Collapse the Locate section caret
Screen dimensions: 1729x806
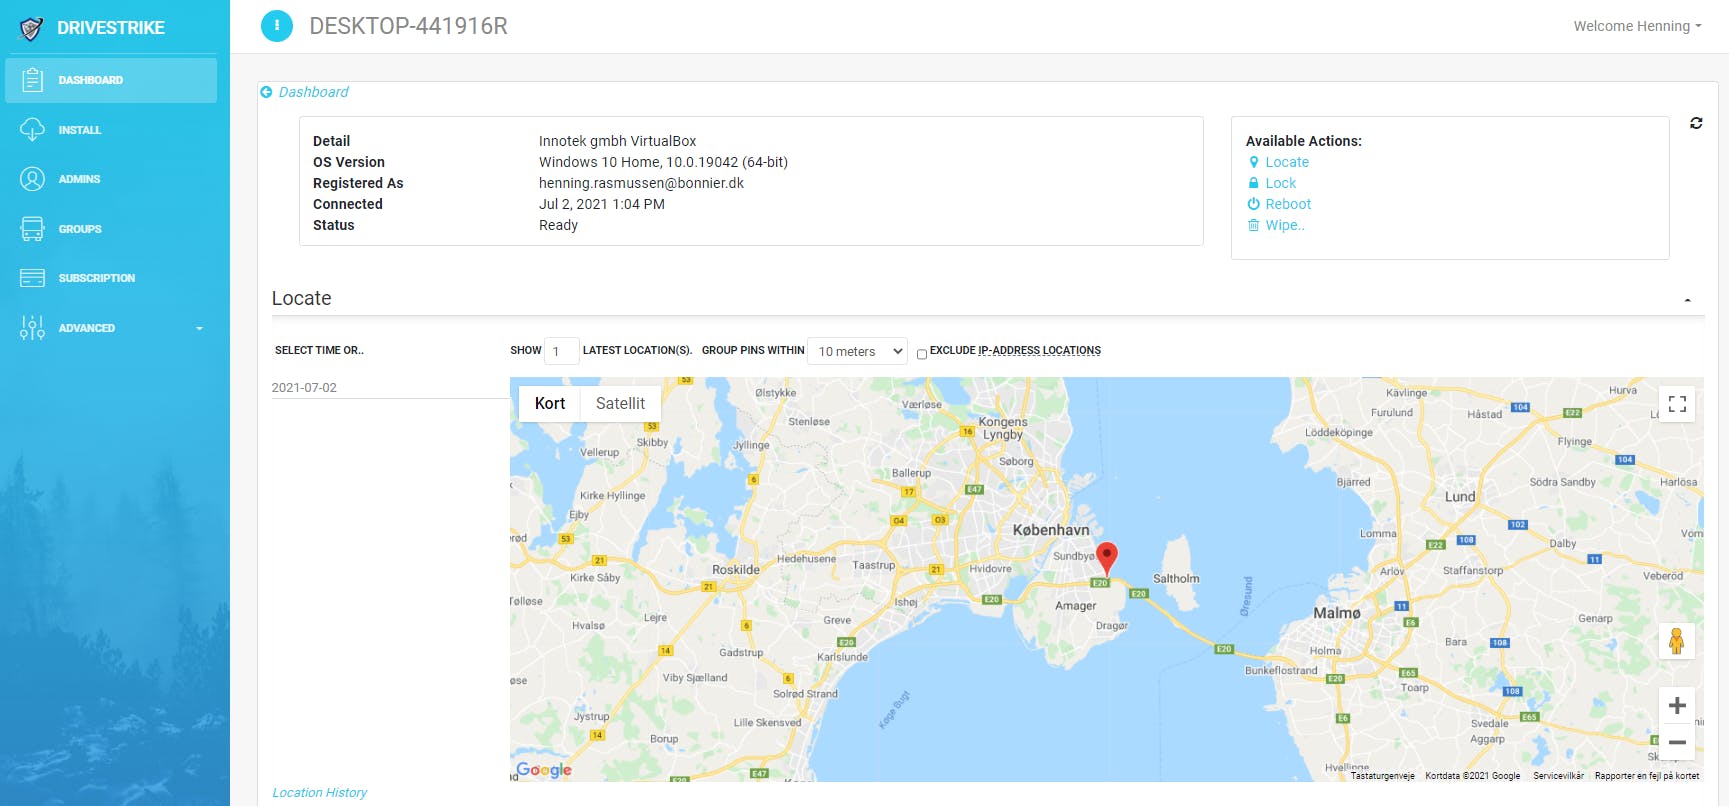(1688, 300)
